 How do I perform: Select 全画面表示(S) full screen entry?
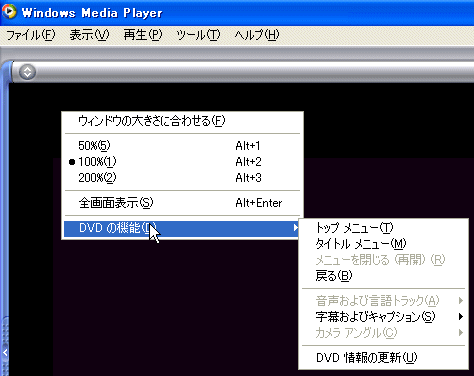coord(182,203)
